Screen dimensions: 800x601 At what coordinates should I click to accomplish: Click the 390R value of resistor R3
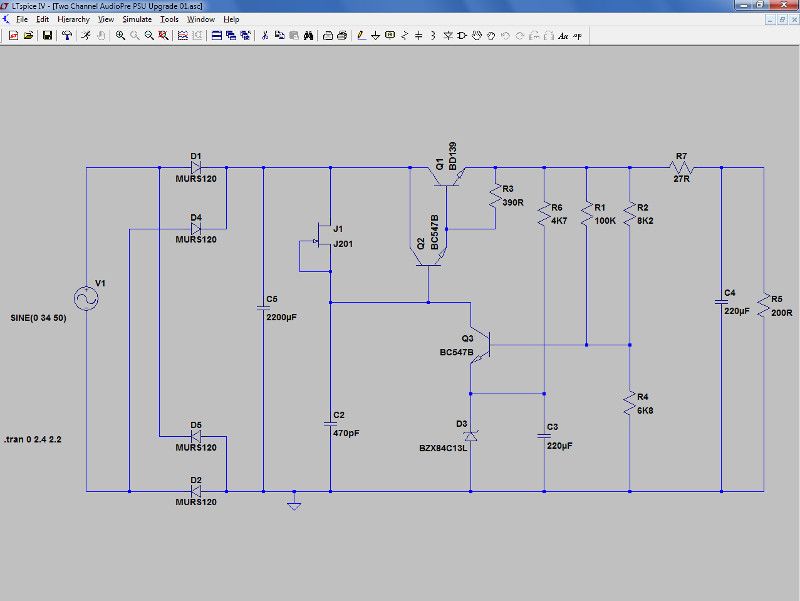pos(513,202)
